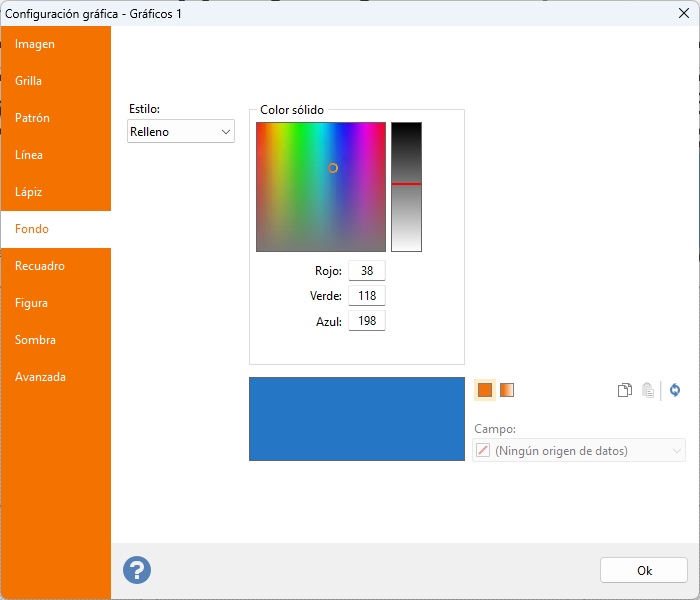Close the Configuración gráfica dialog
Image resolution: width=700 pixels, height=600 pixels.
click(682, 13)
